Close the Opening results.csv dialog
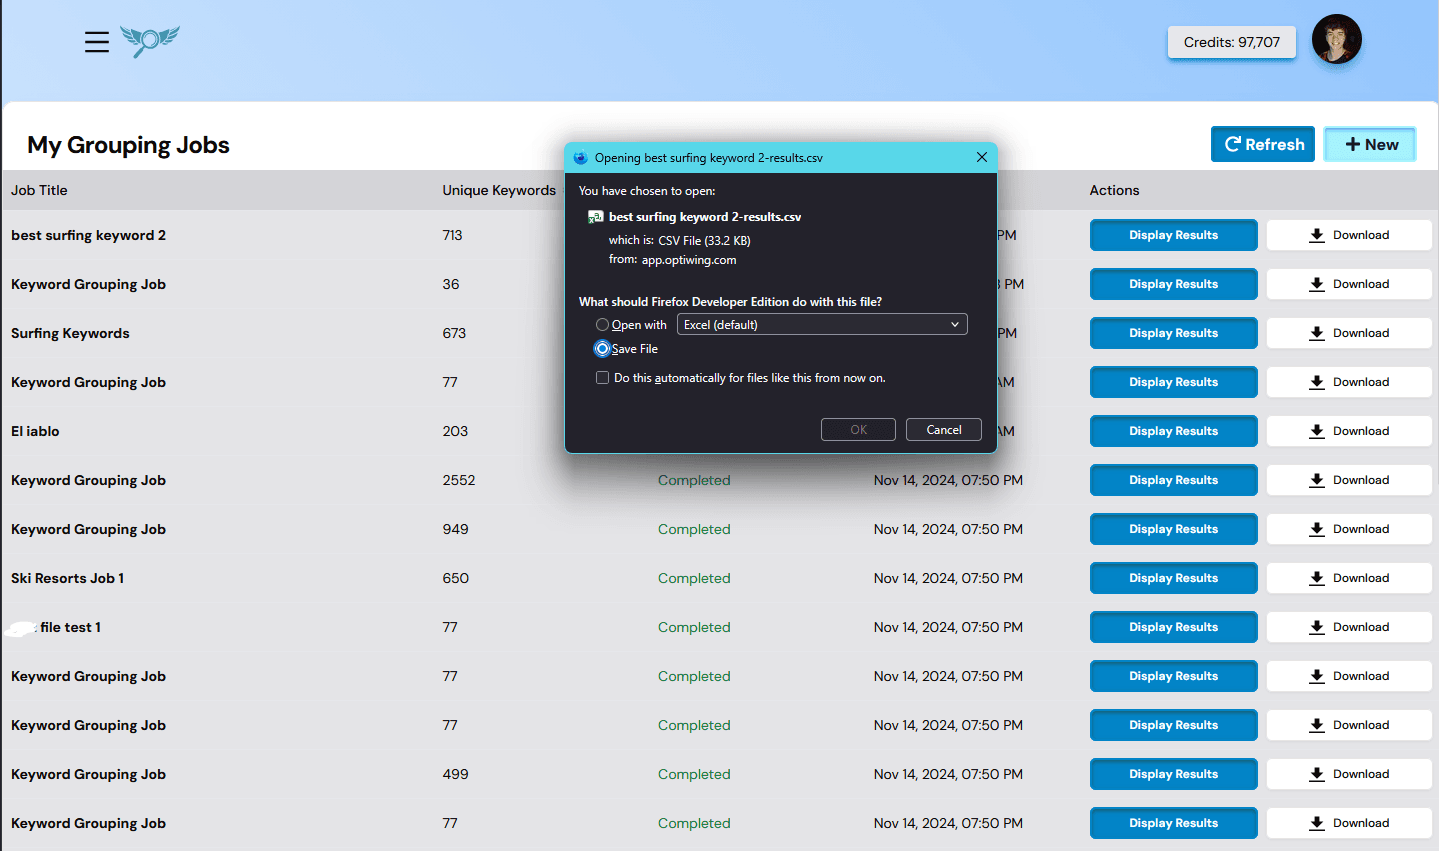The height and width of the screenshot is (851, 1439). click(981, 157)
